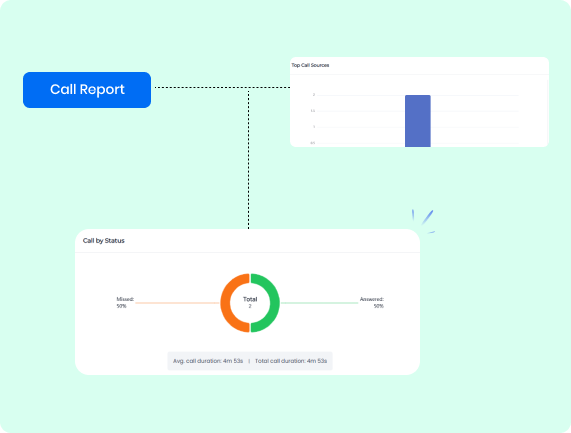Click the y-axis value 2

(314, 95)
